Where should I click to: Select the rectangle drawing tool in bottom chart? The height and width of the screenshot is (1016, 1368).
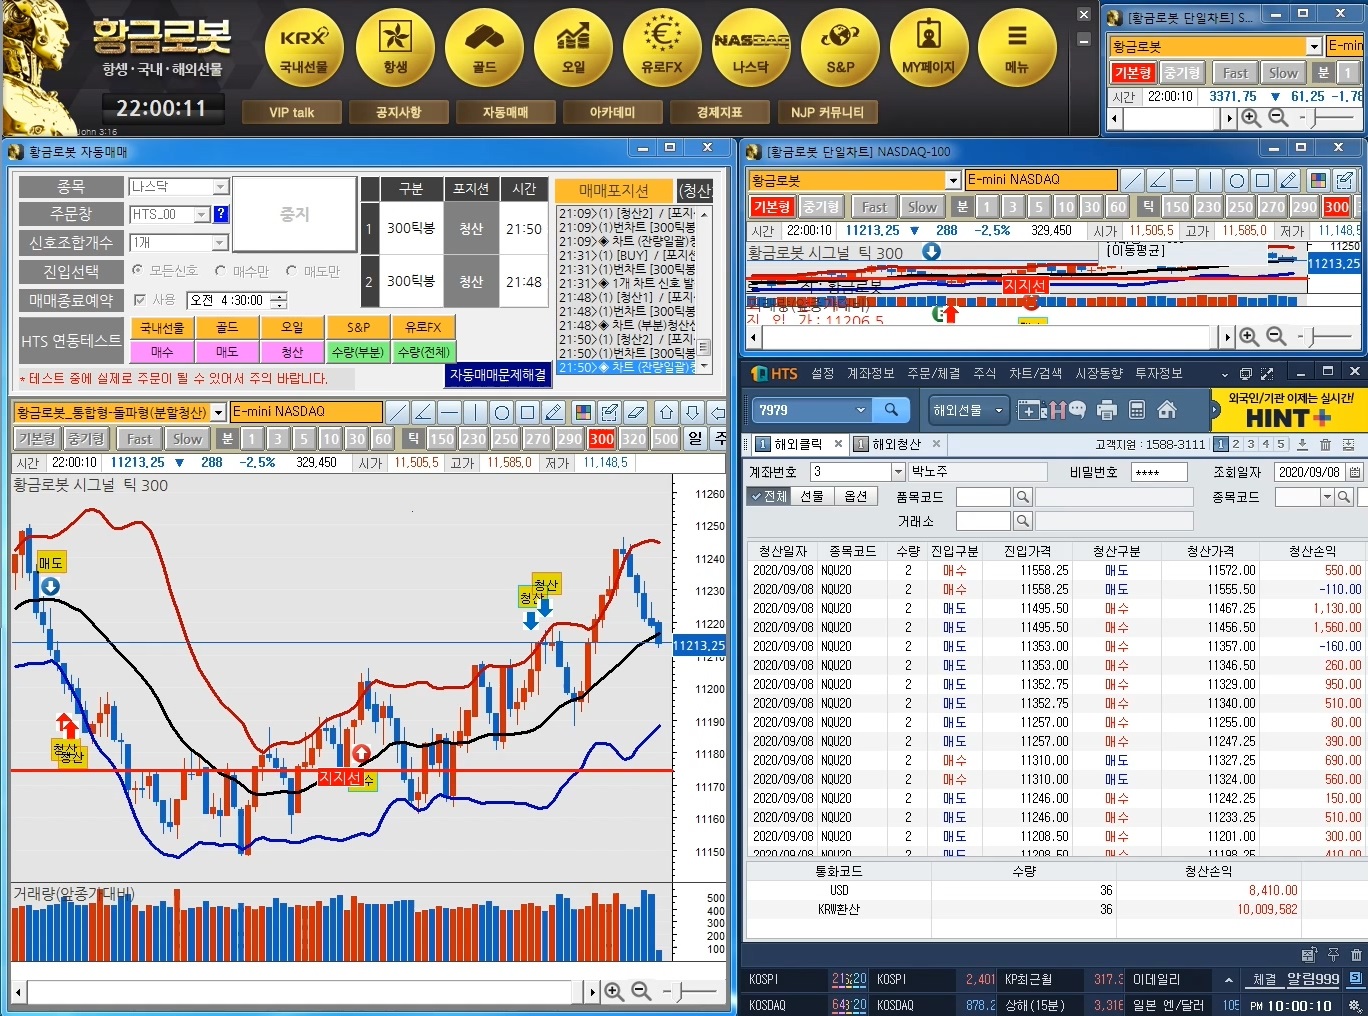[x=528, y=412]
